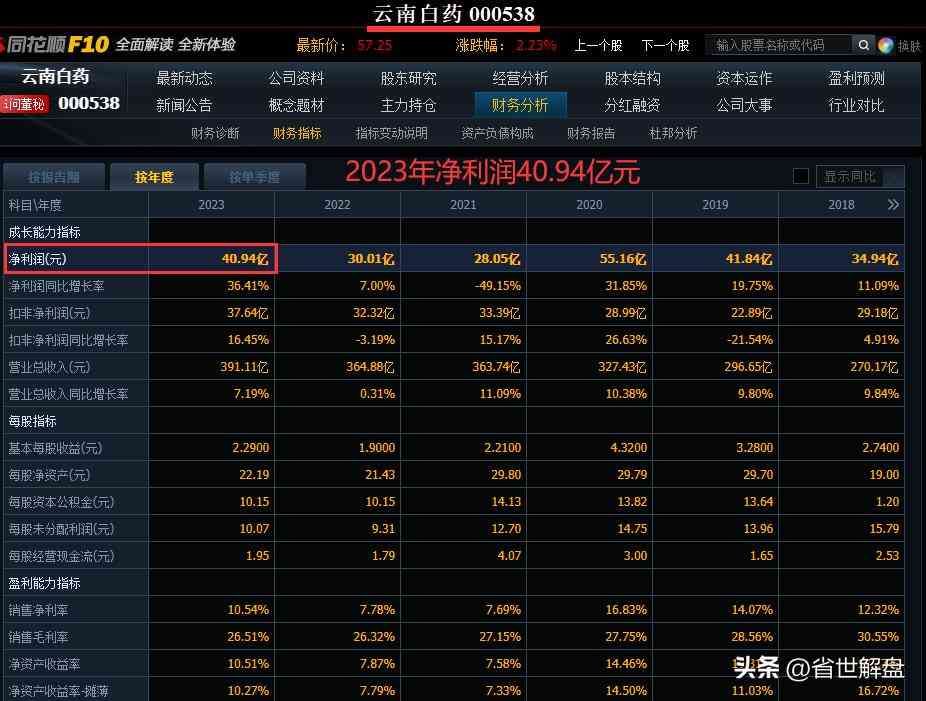
Task: Toggle the 显示同比 checkbox
Action: [800, 177]
